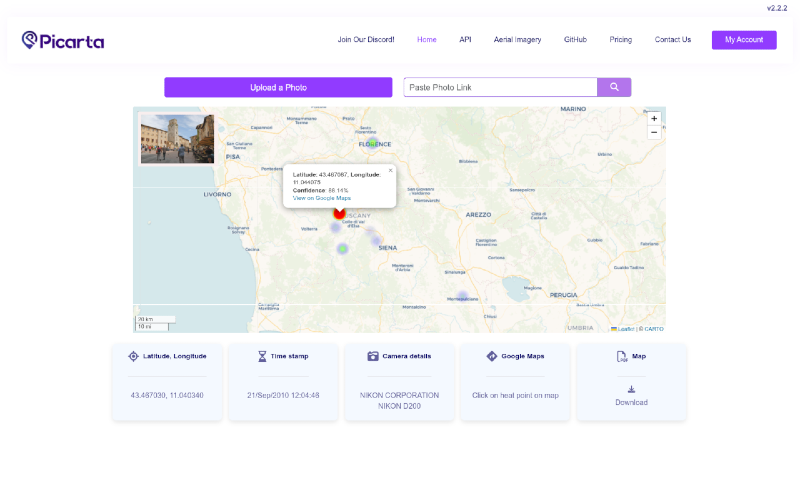Screen dimensions: 800x500
Task: Click the Paste Photo Link field
Action: (500, 87)
